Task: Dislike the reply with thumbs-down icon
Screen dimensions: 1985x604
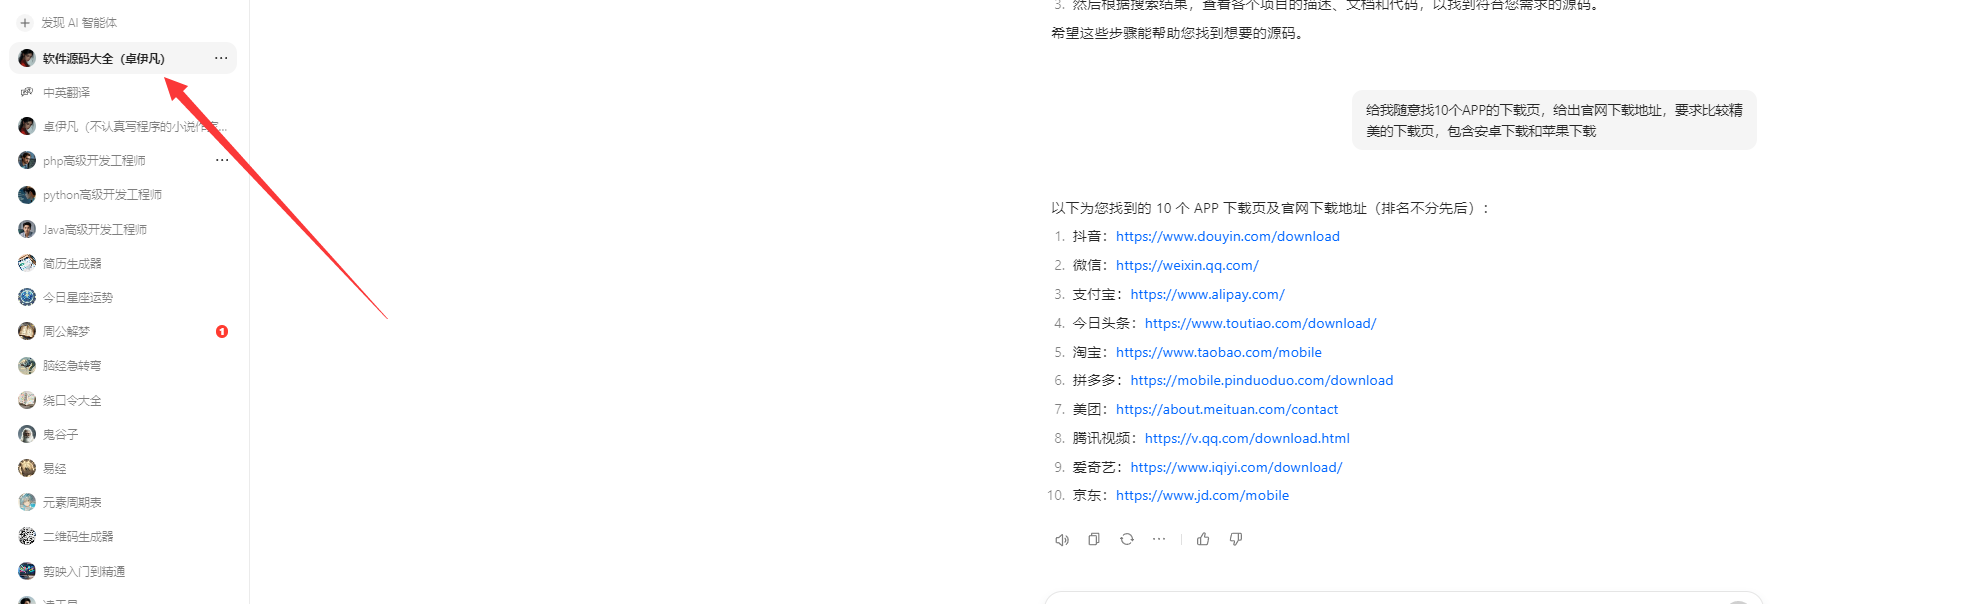Action: click(1236, 539)
